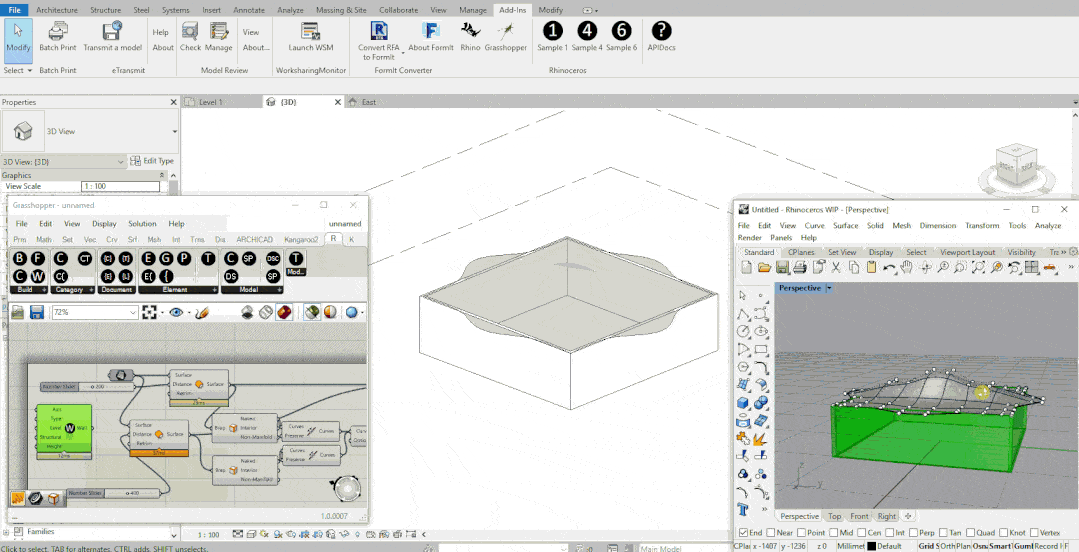Open the 3D View: {3D} instance dropdown
This screenshot has width=1079, height=552.
[x=121, y=162]
